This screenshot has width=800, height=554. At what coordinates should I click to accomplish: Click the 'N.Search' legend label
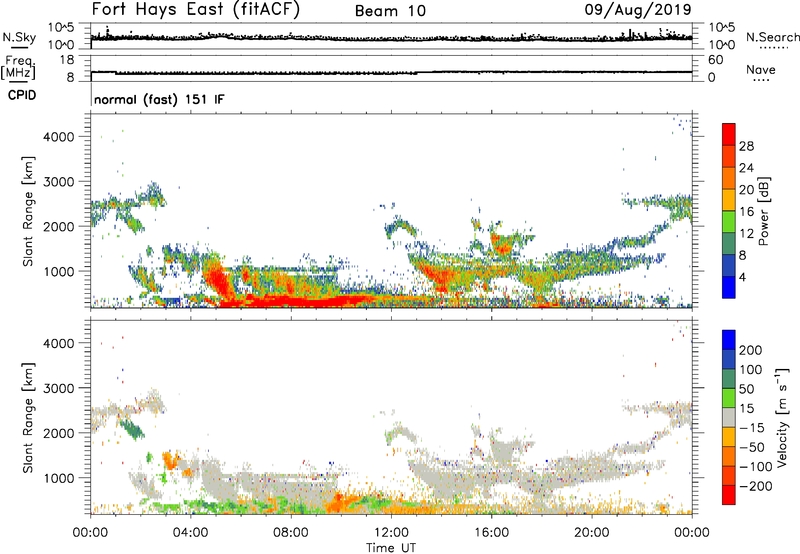(772, 37)
